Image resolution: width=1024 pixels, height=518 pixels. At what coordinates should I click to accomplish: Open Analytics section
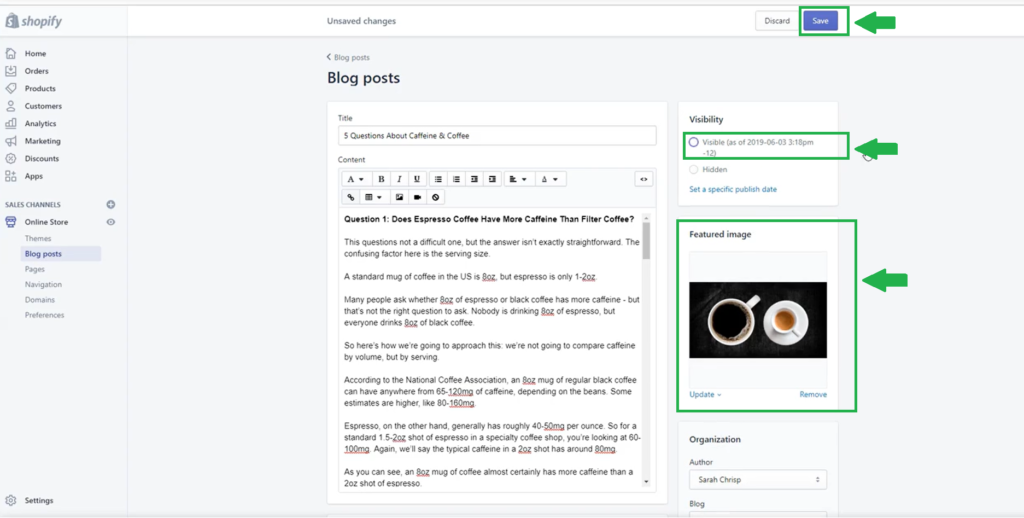pos(40,123)
